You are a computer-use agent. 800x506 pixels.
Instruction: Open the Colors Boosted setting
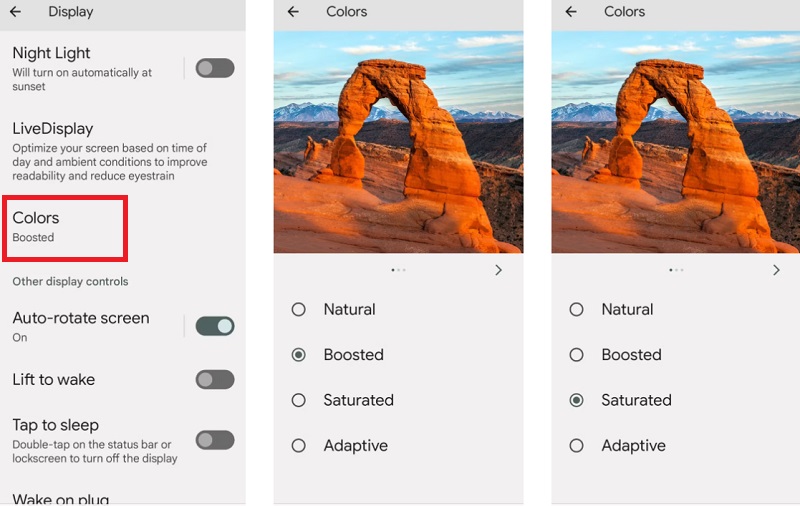pos(65,228)
